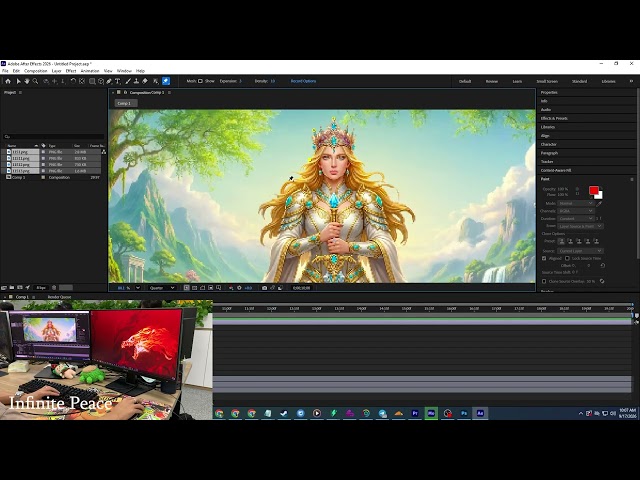Open the Erase Layer Source dropdown
640x480 pixels.
point(580,226)
